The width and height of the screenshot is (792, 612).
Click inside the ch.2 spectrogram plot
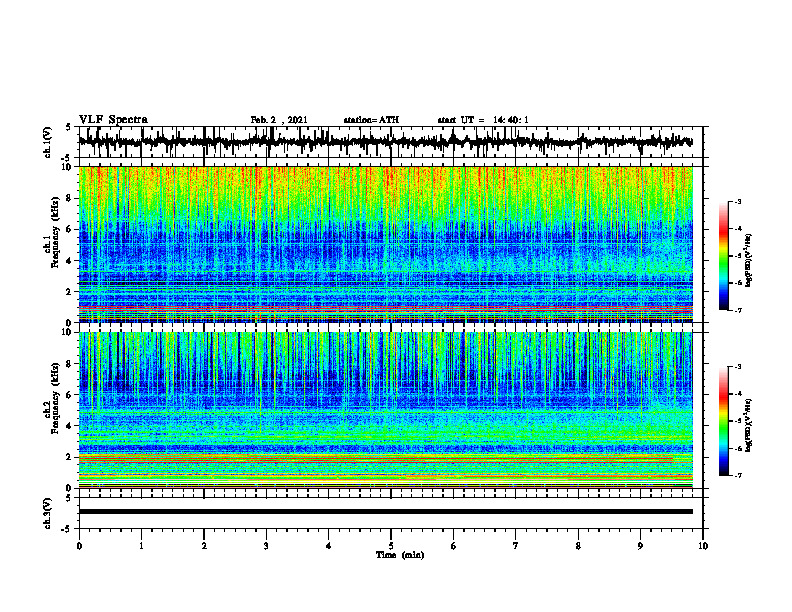(385, 410)
